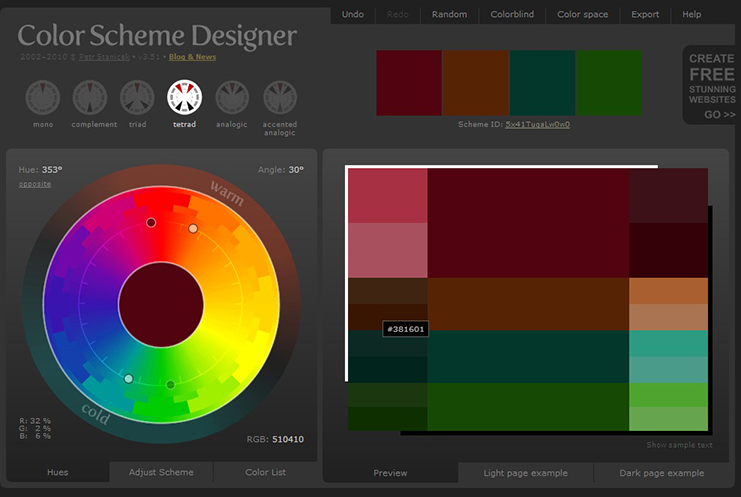This screenshot has height=497, width=741.
Task: Open the Light page example tab
Action: pyautogui.click(x=525, y=473)
